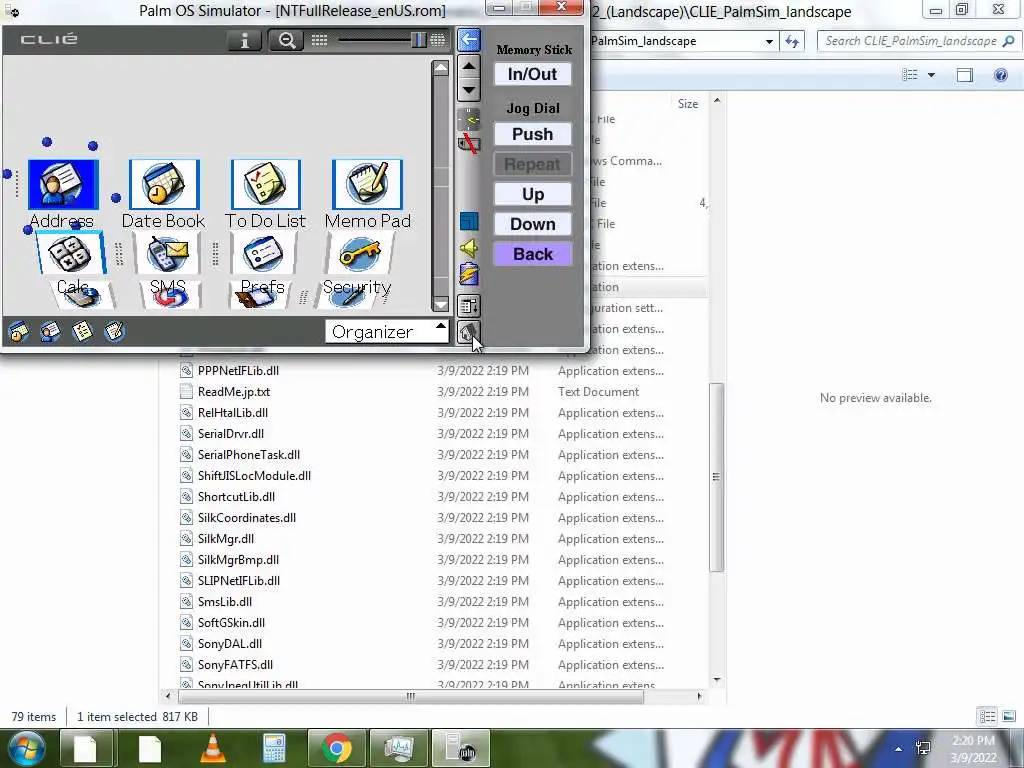This screenshot has height=768, width=1024.
Task: Open VLC media player from taskbar
Action: 213,748
